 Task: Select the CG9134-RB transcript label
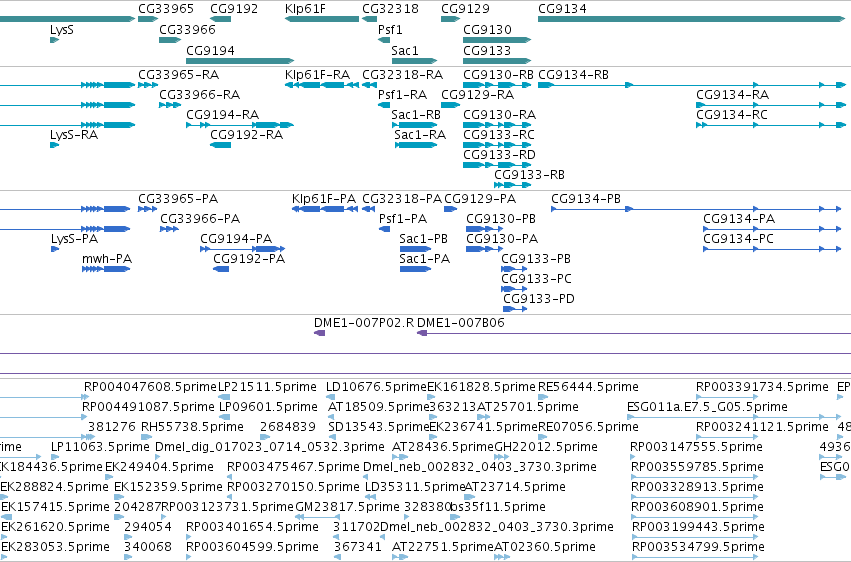coord(573,75)
